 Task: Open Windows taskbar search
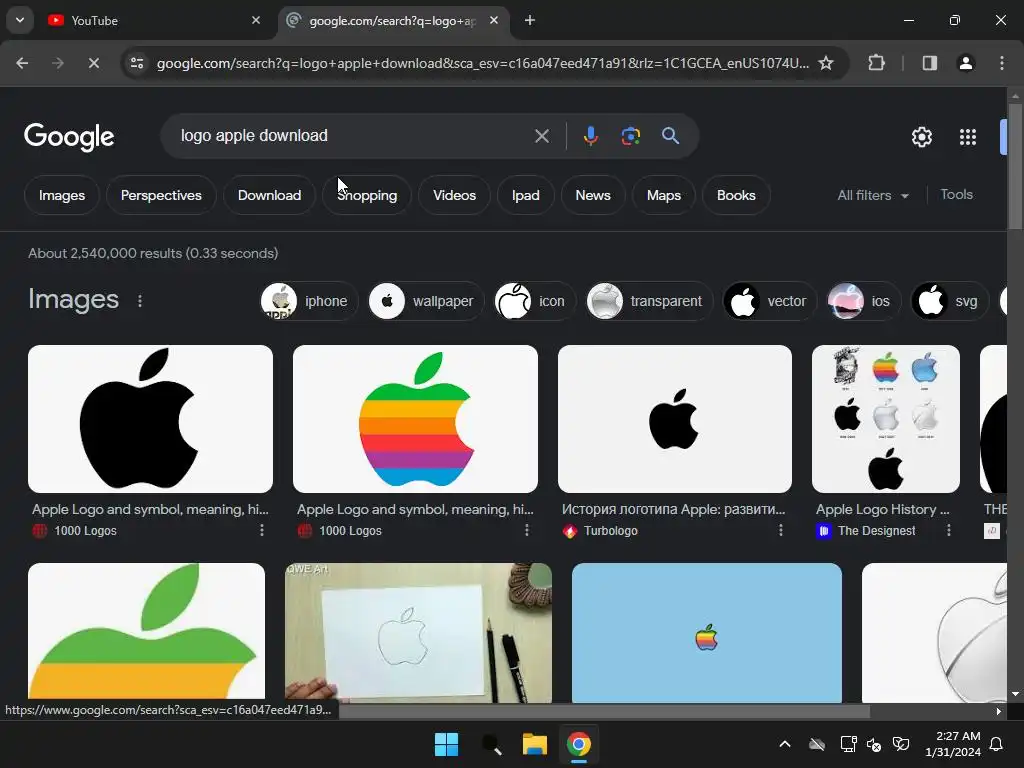point(491,744)
